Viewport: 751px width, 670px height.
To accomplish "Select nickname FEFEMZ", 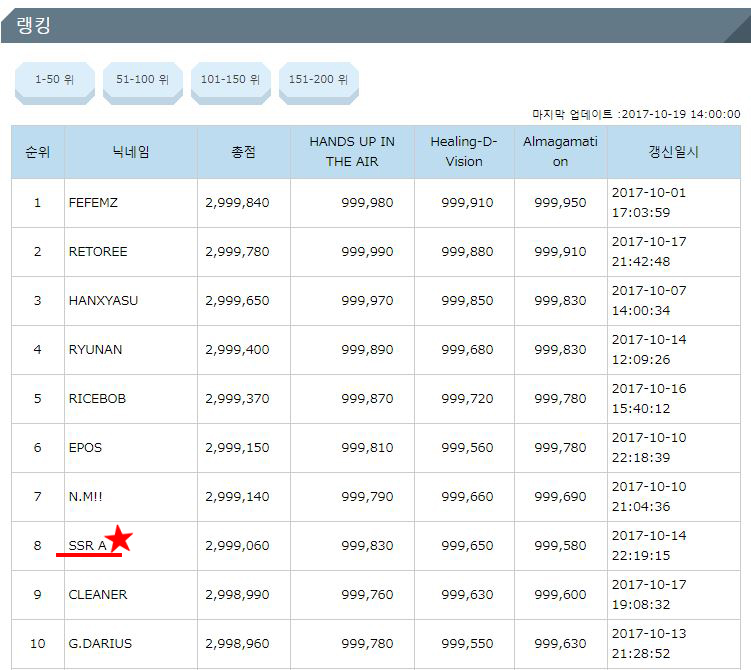I will click(93, 203).
